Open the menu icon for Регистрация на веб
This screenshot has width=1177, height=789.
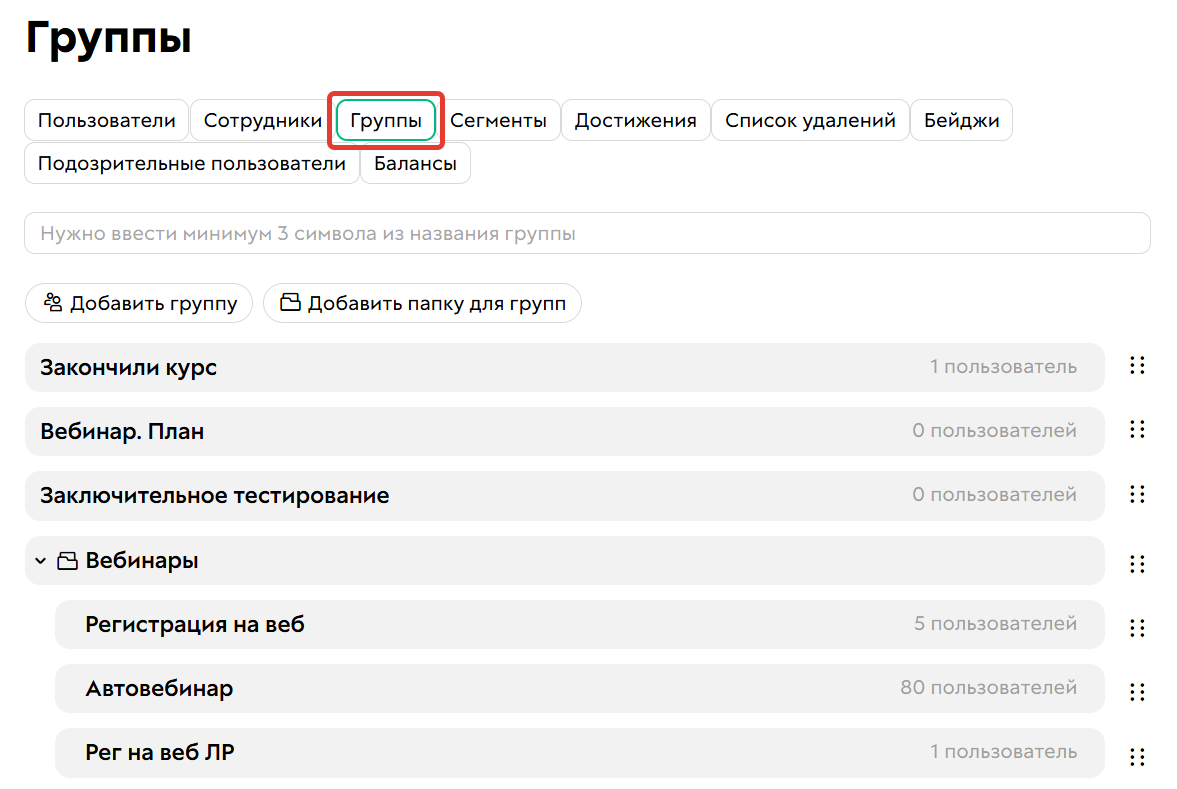1137,628
